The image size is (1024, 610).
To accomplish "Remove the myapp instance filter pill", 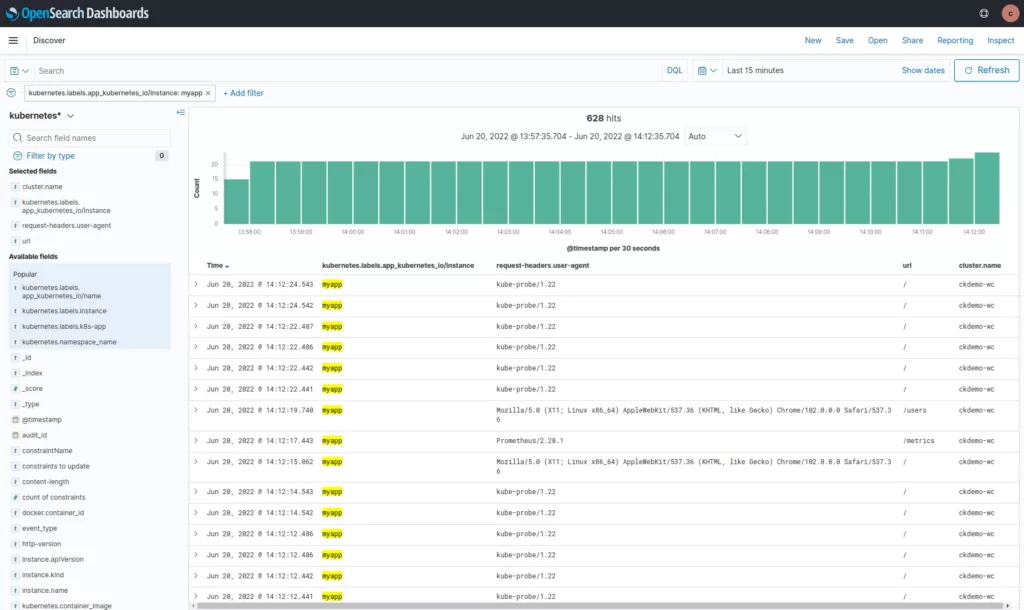I will point(208,93).
